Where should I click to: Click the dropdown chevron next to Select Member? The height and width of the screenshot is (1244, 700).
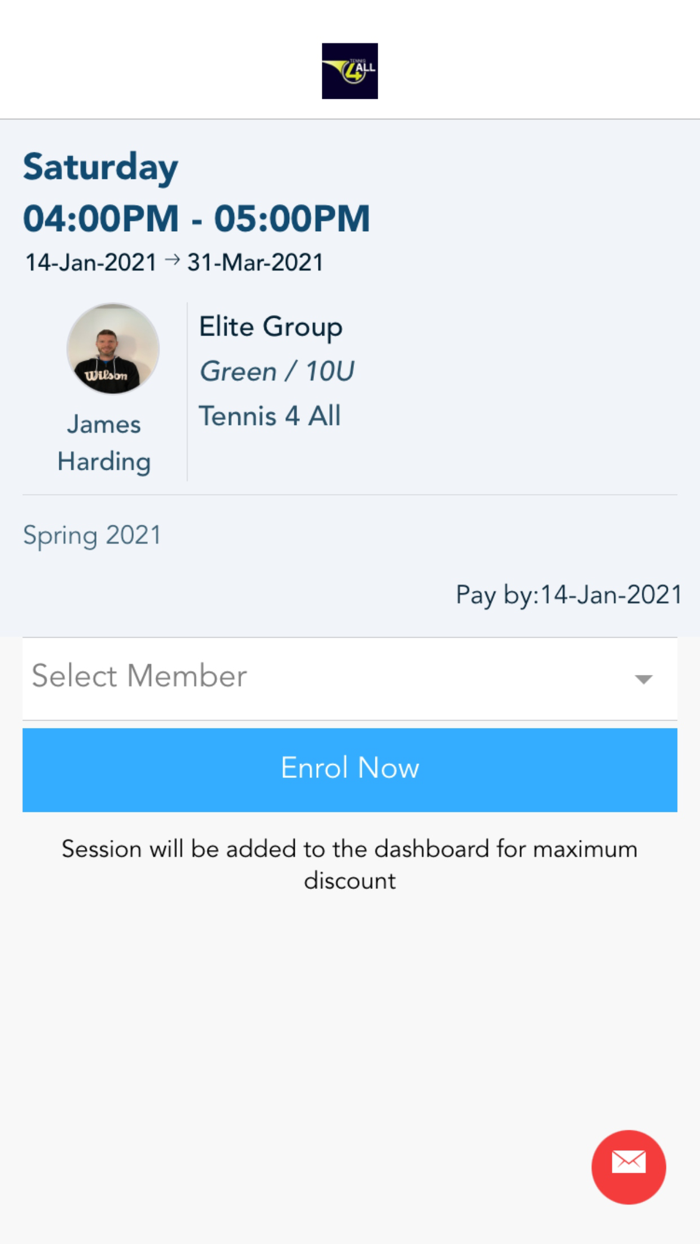643,678
